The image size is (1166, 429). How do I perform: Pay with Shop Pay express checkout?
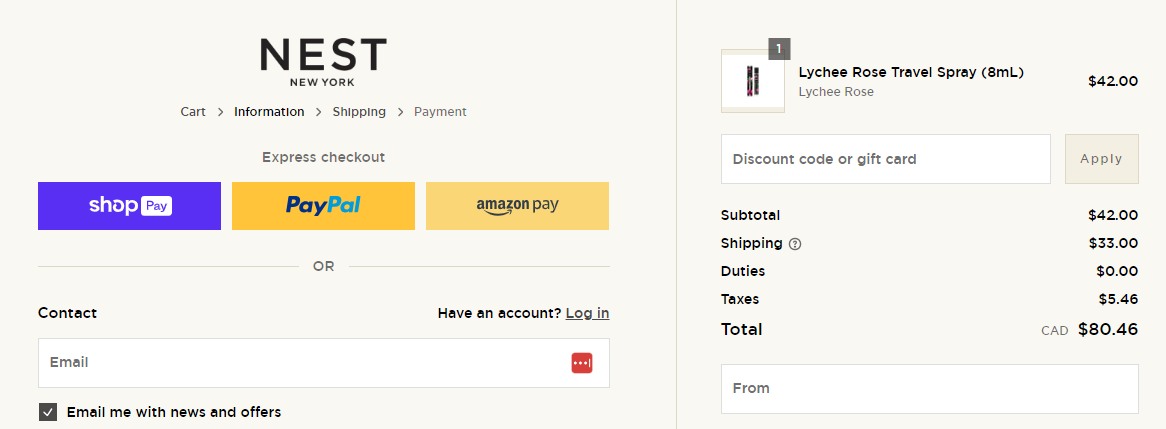129,206
